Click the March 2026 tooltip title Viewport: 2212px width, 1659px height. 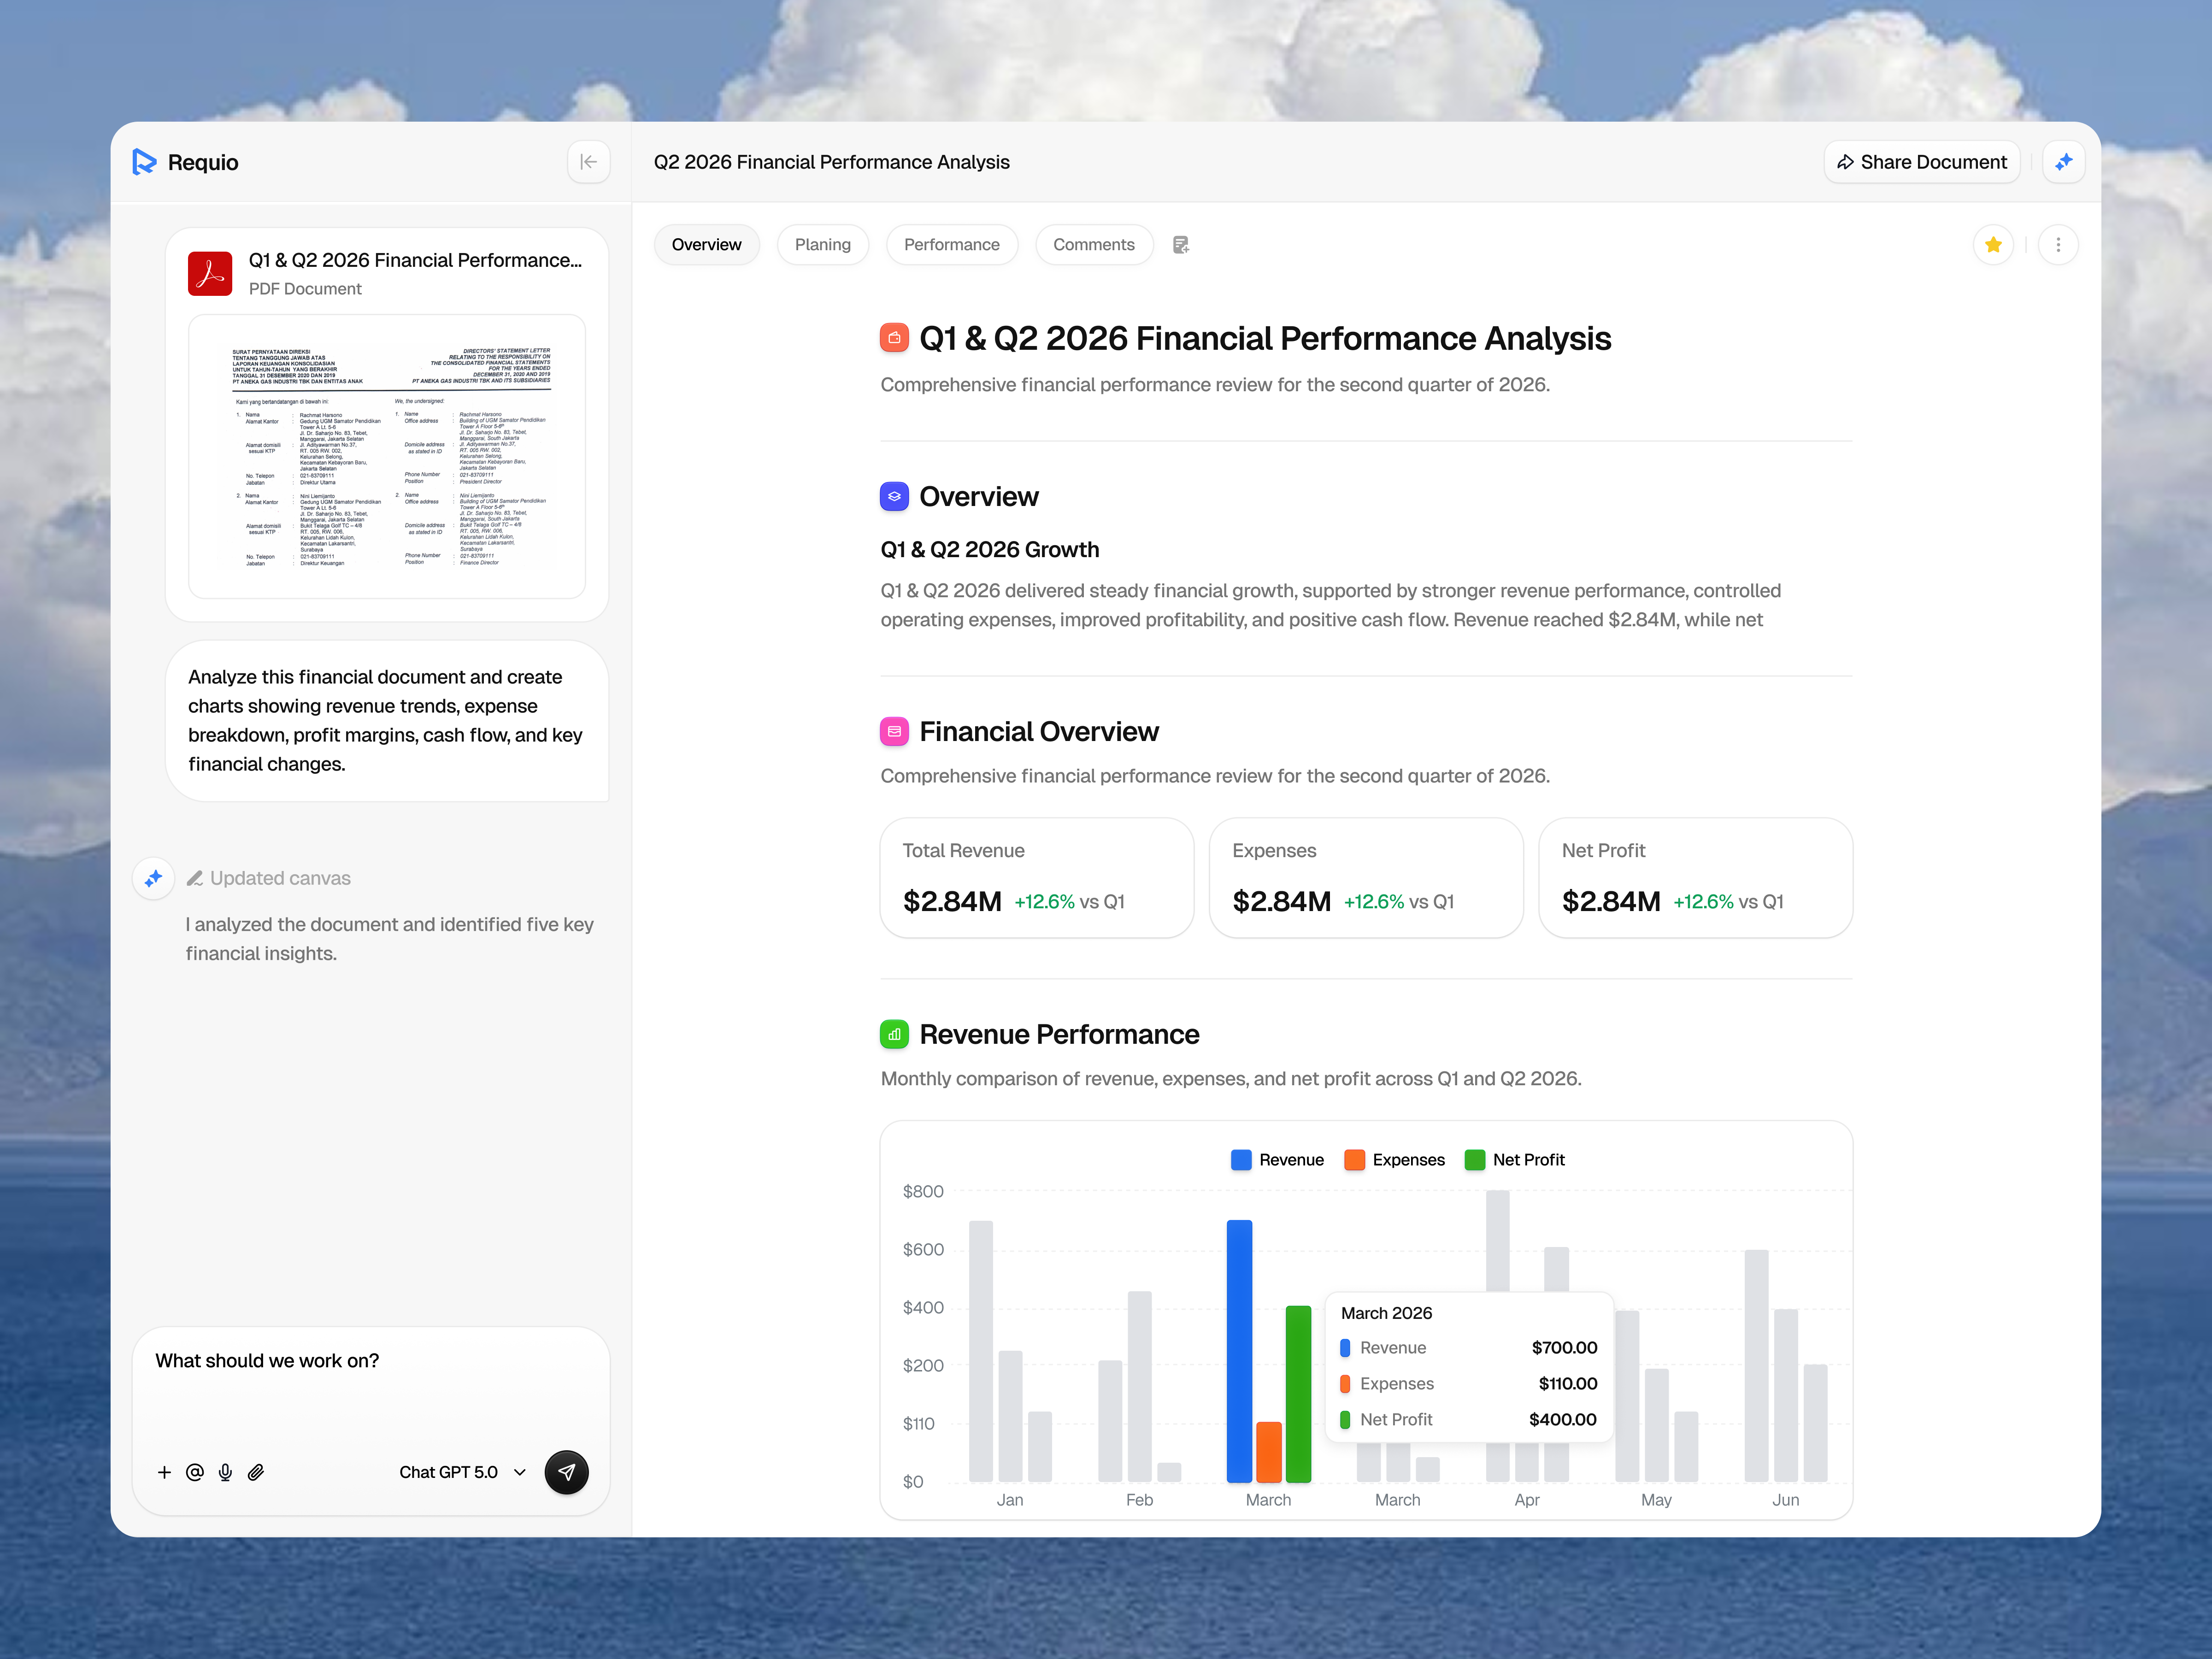pos(1386,1313)
